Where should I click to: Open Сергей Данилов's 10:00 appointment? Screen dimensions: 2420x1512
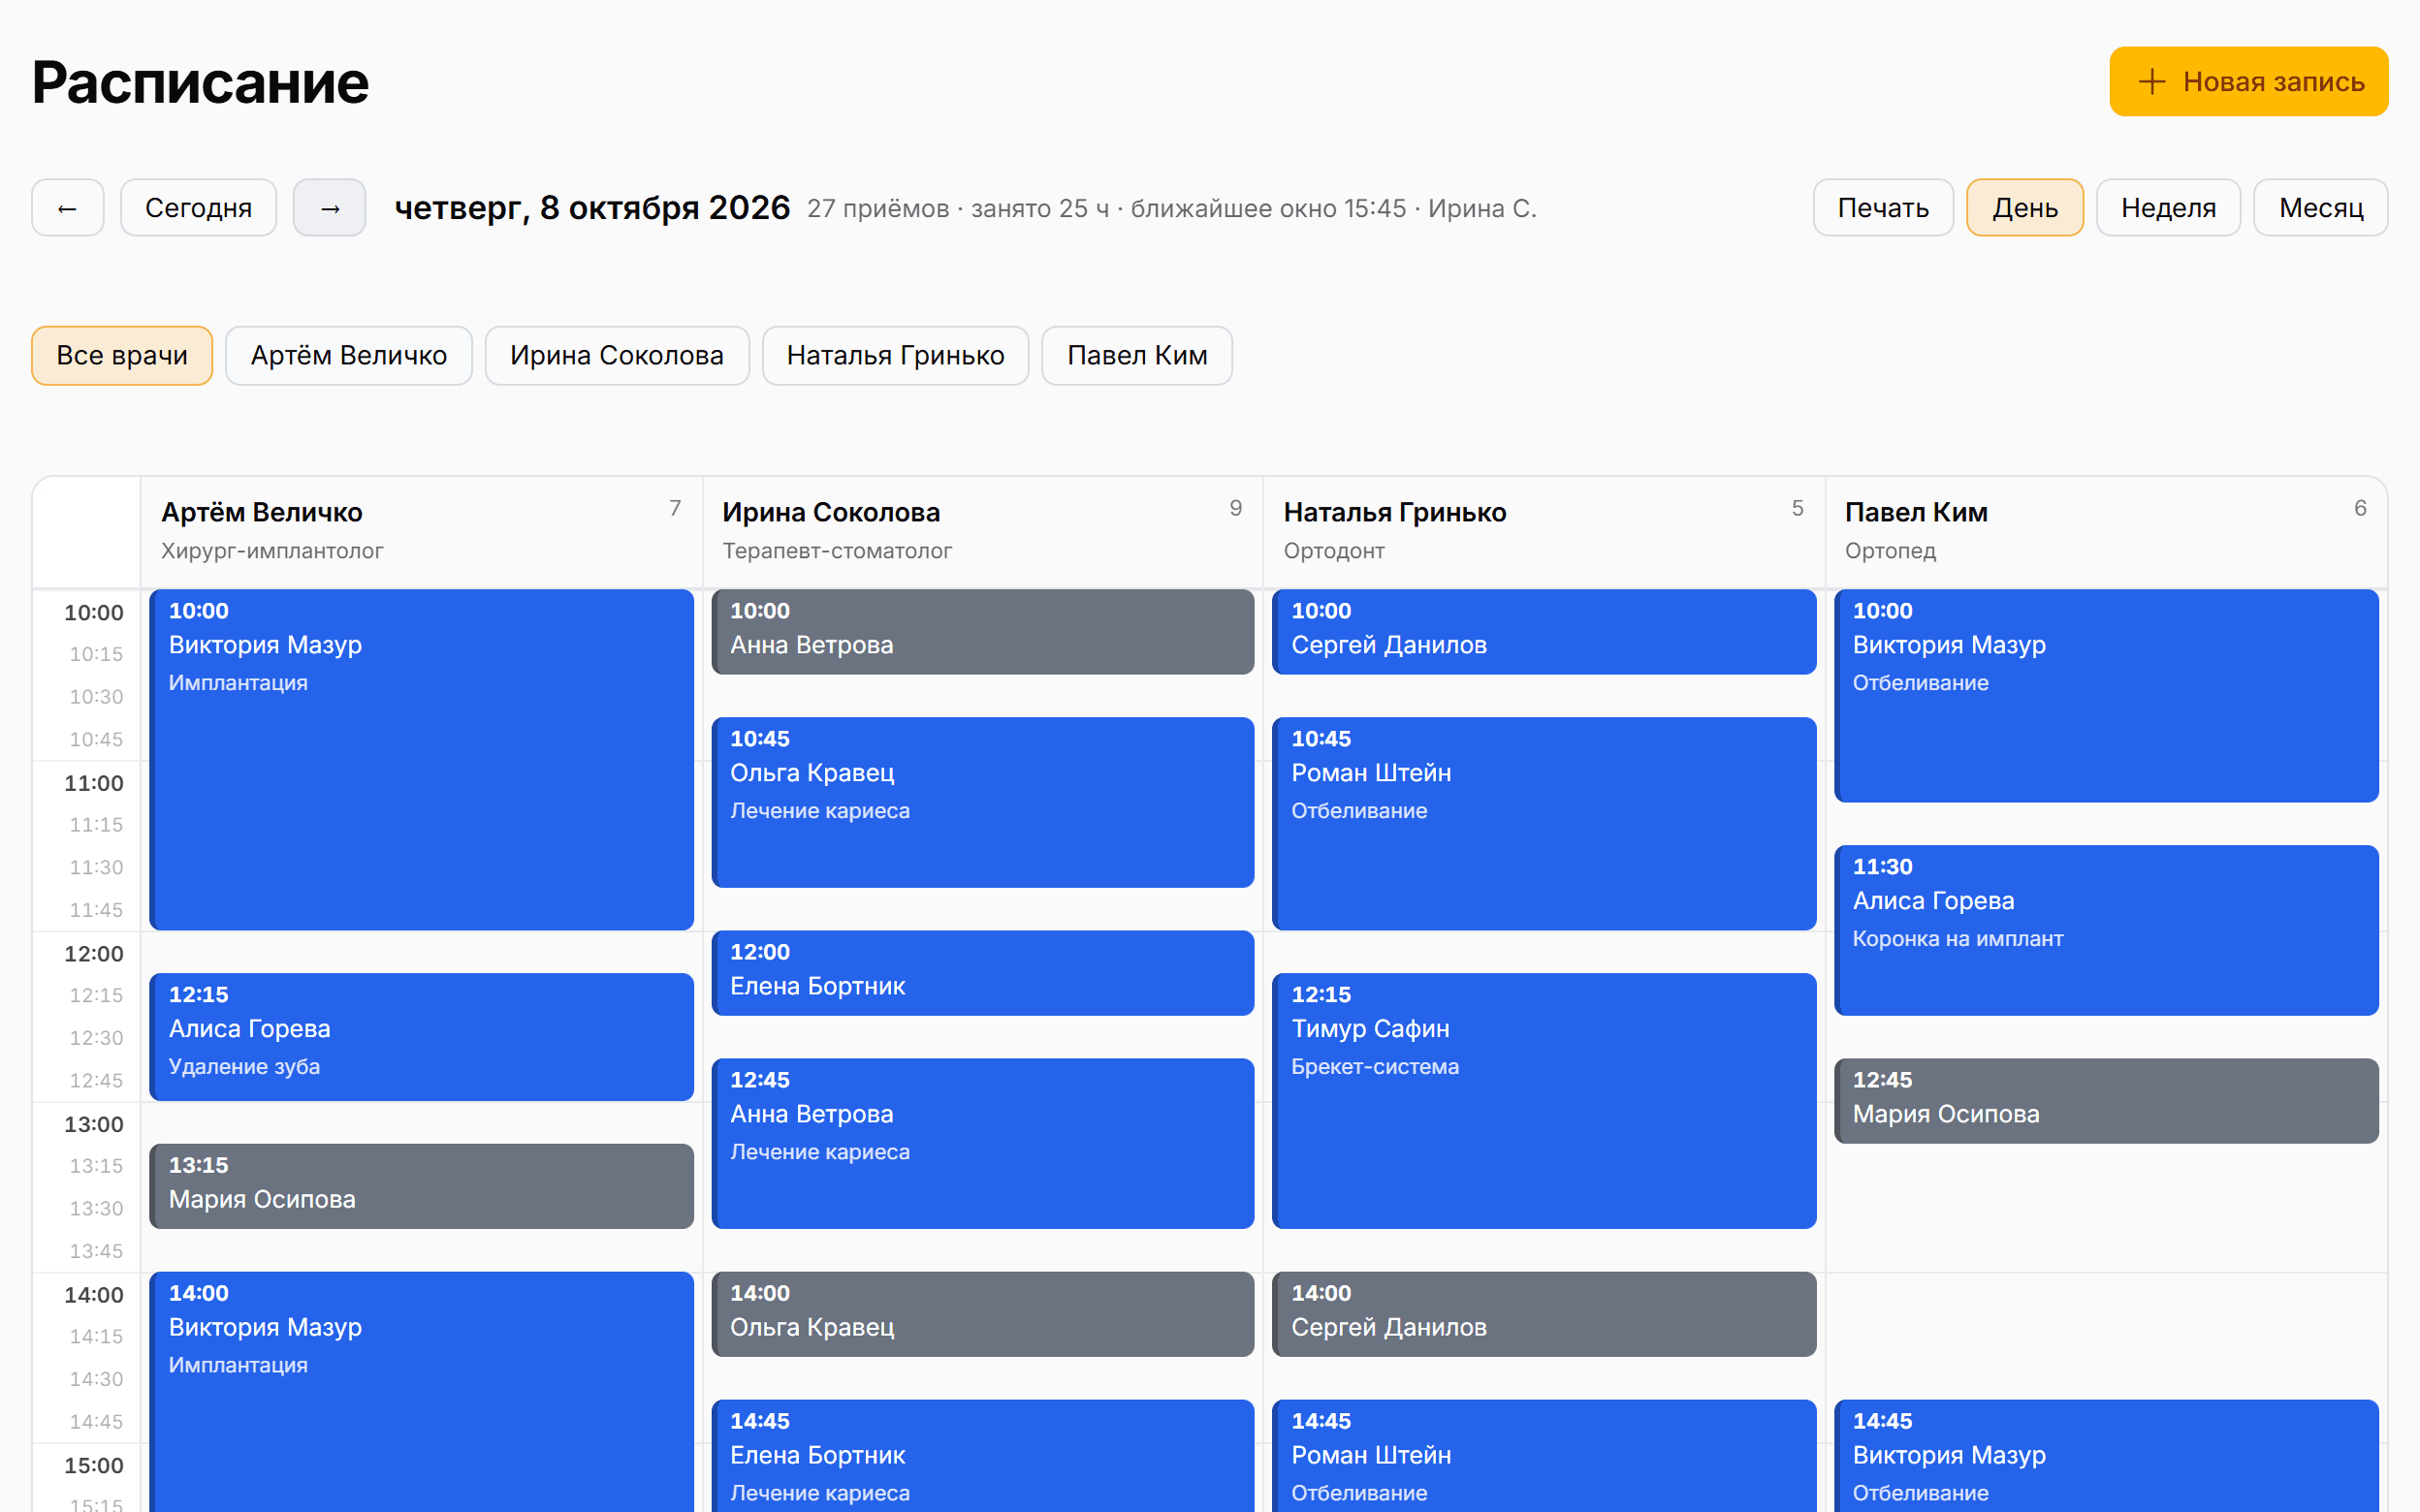[1544, 632]
